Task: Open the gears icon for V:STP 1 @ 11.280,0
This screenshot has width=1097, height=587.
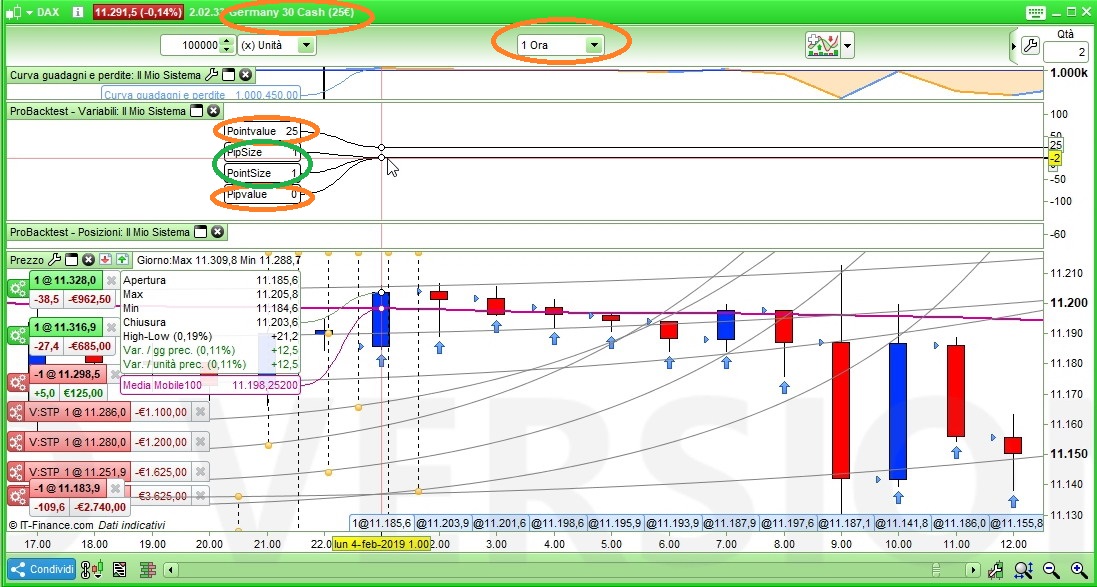Action: 17,441
